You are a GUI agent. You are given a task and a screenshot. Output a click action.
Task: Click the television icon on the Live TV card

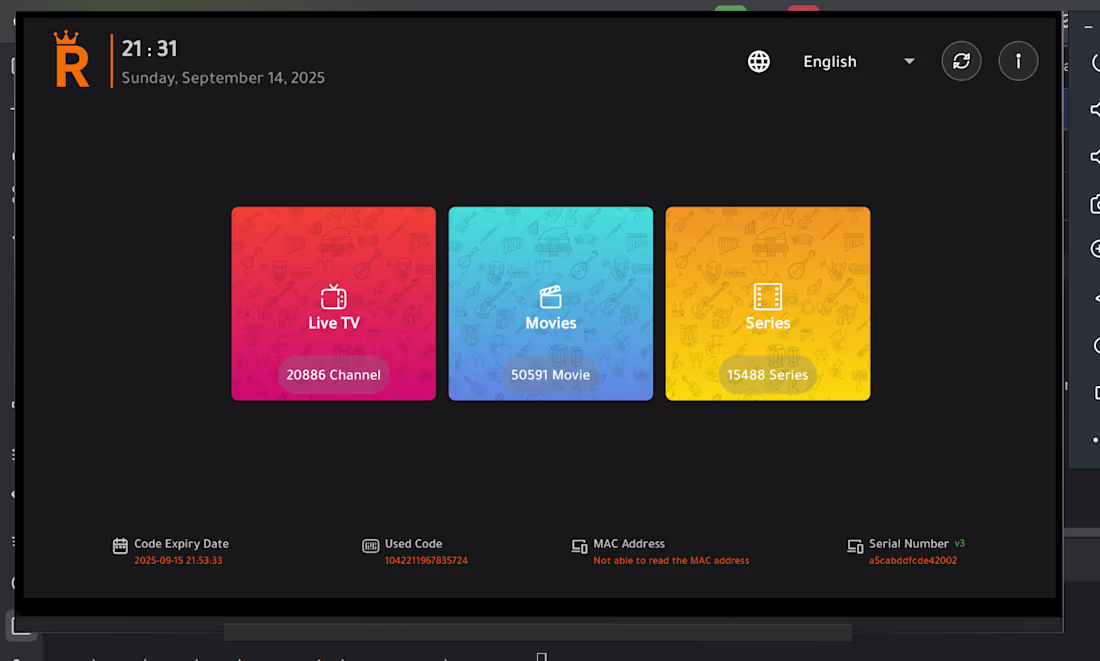(x=333, y=295)
